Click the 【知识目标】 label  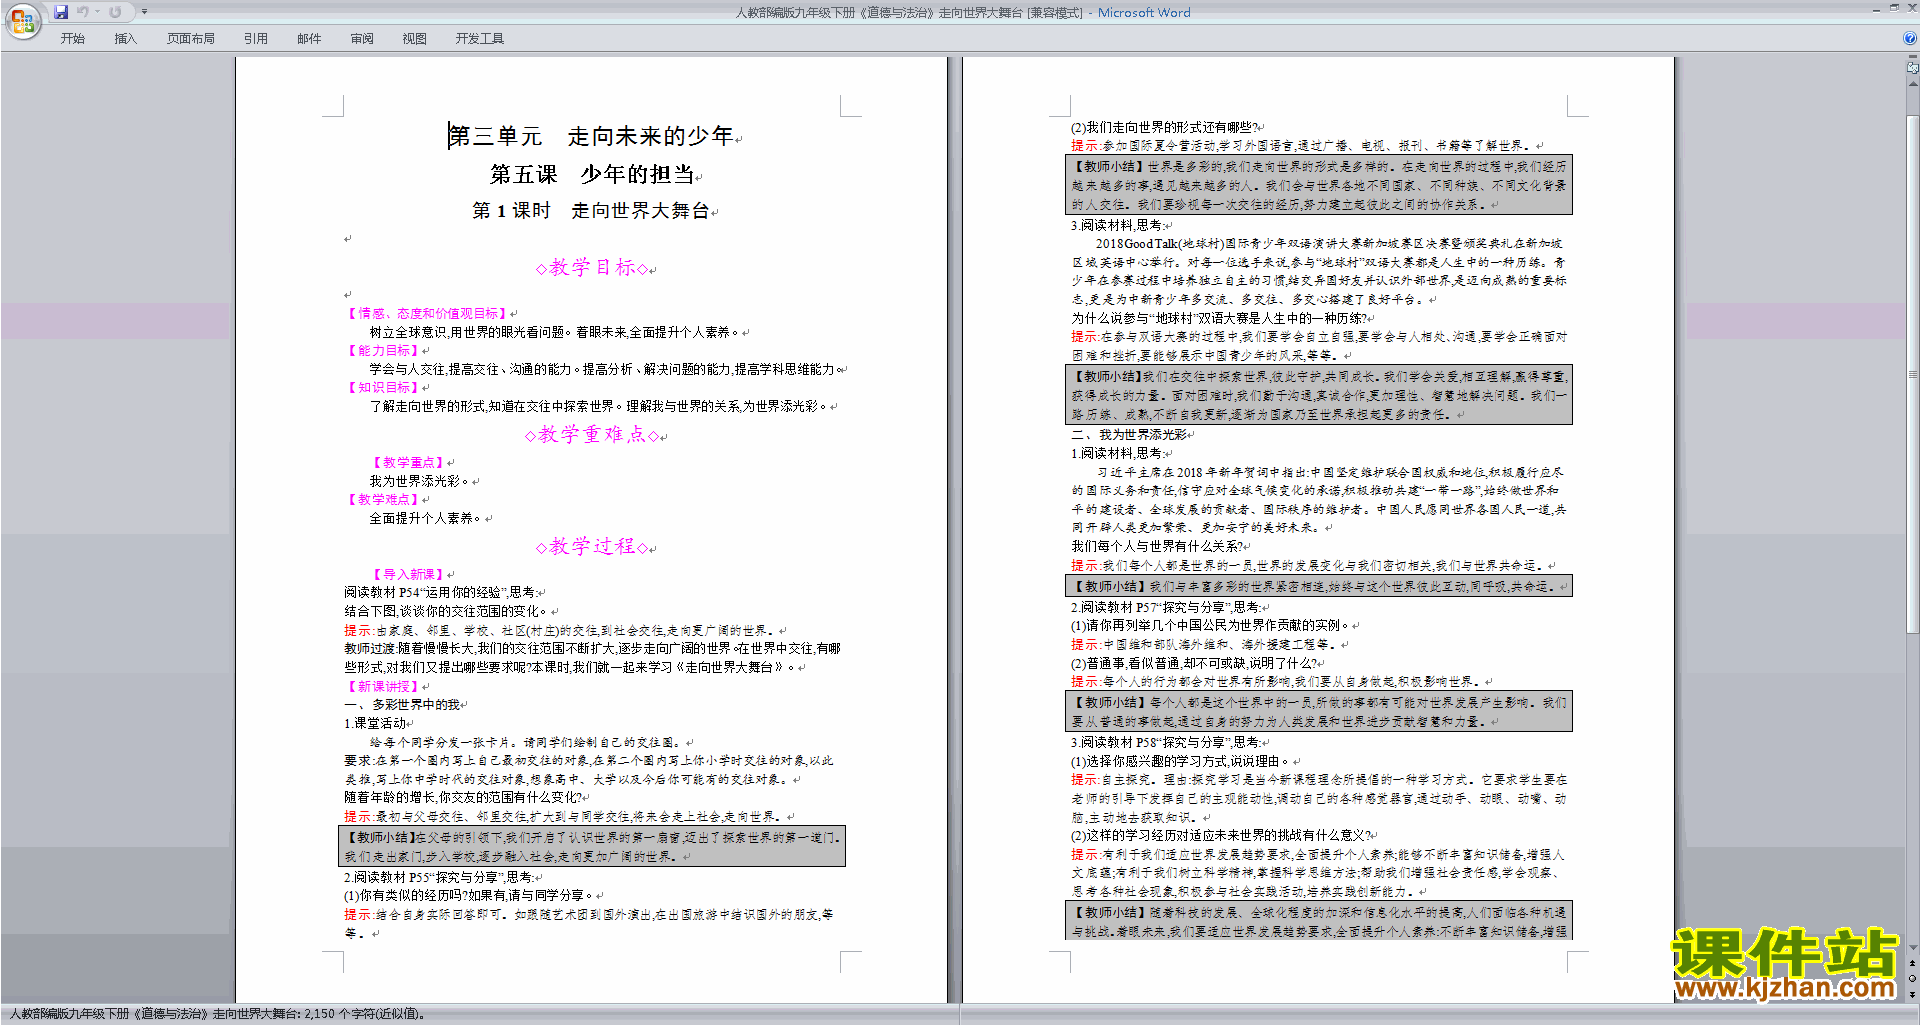pyautogui.click(x=383, y=388)
